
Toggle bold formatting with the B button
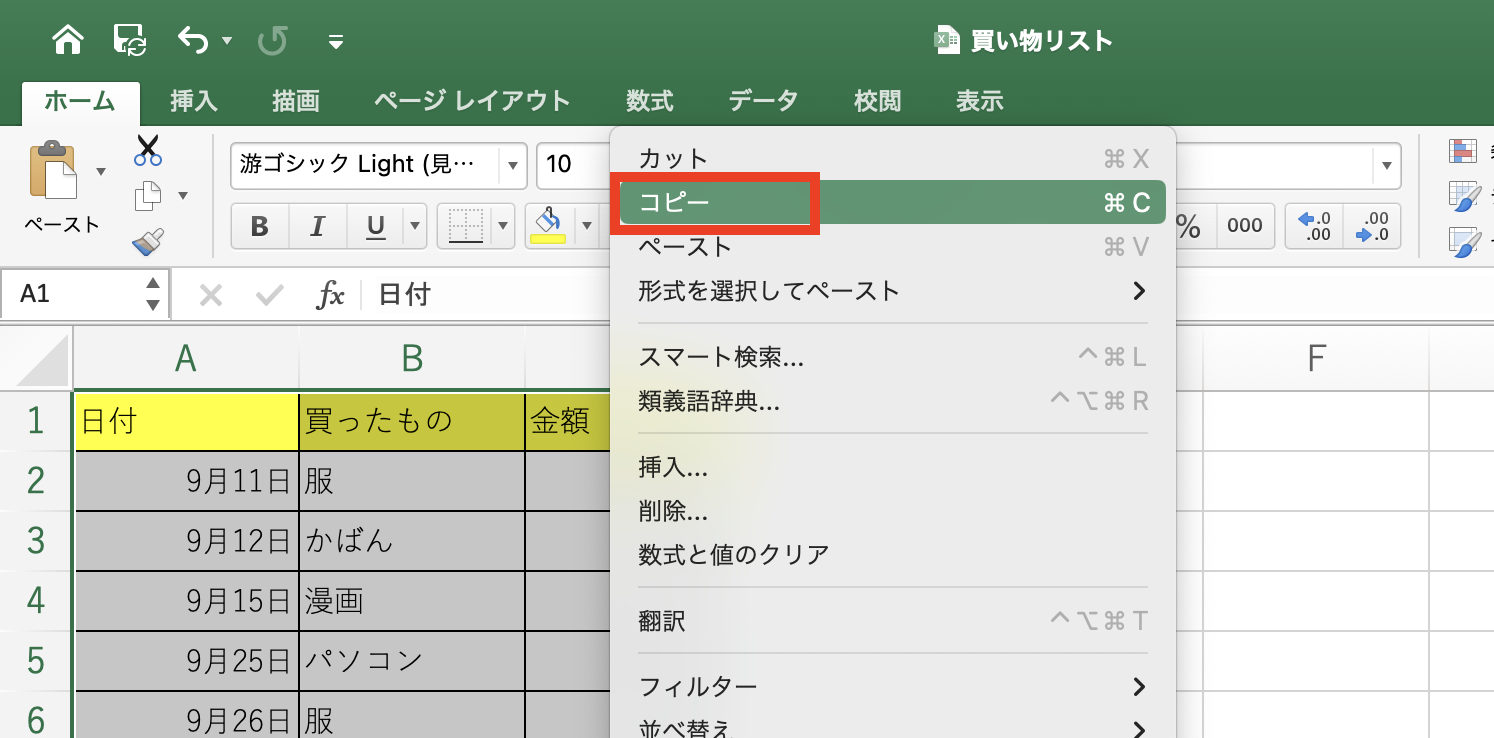pyautogui.click(x=259, y=225)
